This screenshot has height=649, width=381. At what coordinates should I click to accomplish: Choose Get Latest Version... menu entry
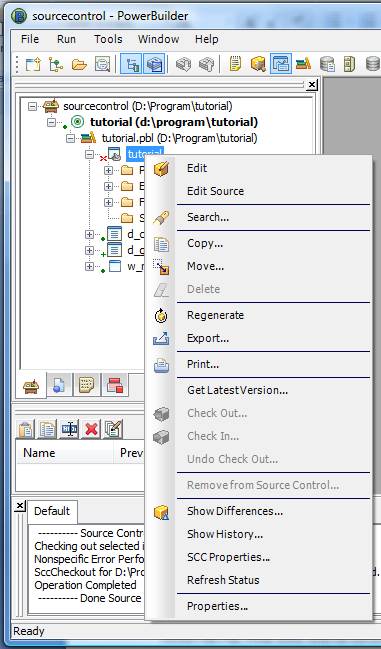coord(259,390)
